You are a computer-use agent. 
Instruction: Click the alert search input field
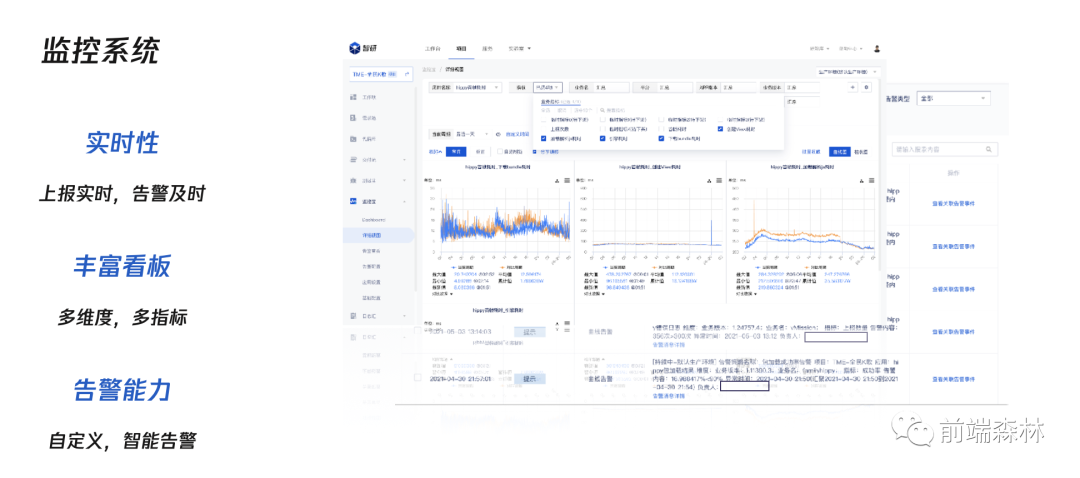tap(944, 149)
